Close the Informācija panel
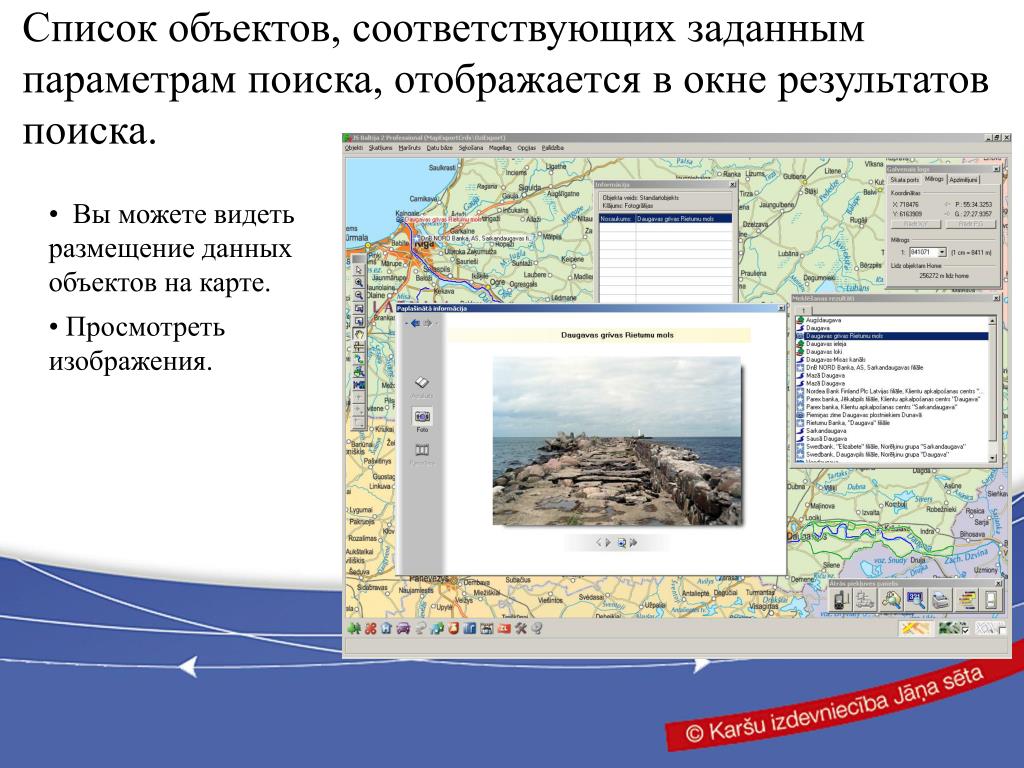 (x=732, y=185)
